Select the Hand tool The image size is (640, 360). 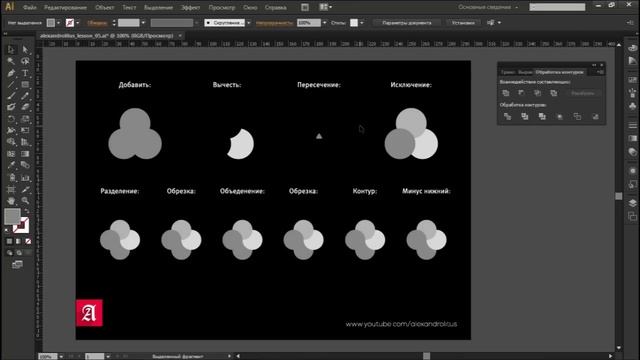pyautogui.click(x=11, y=201)
